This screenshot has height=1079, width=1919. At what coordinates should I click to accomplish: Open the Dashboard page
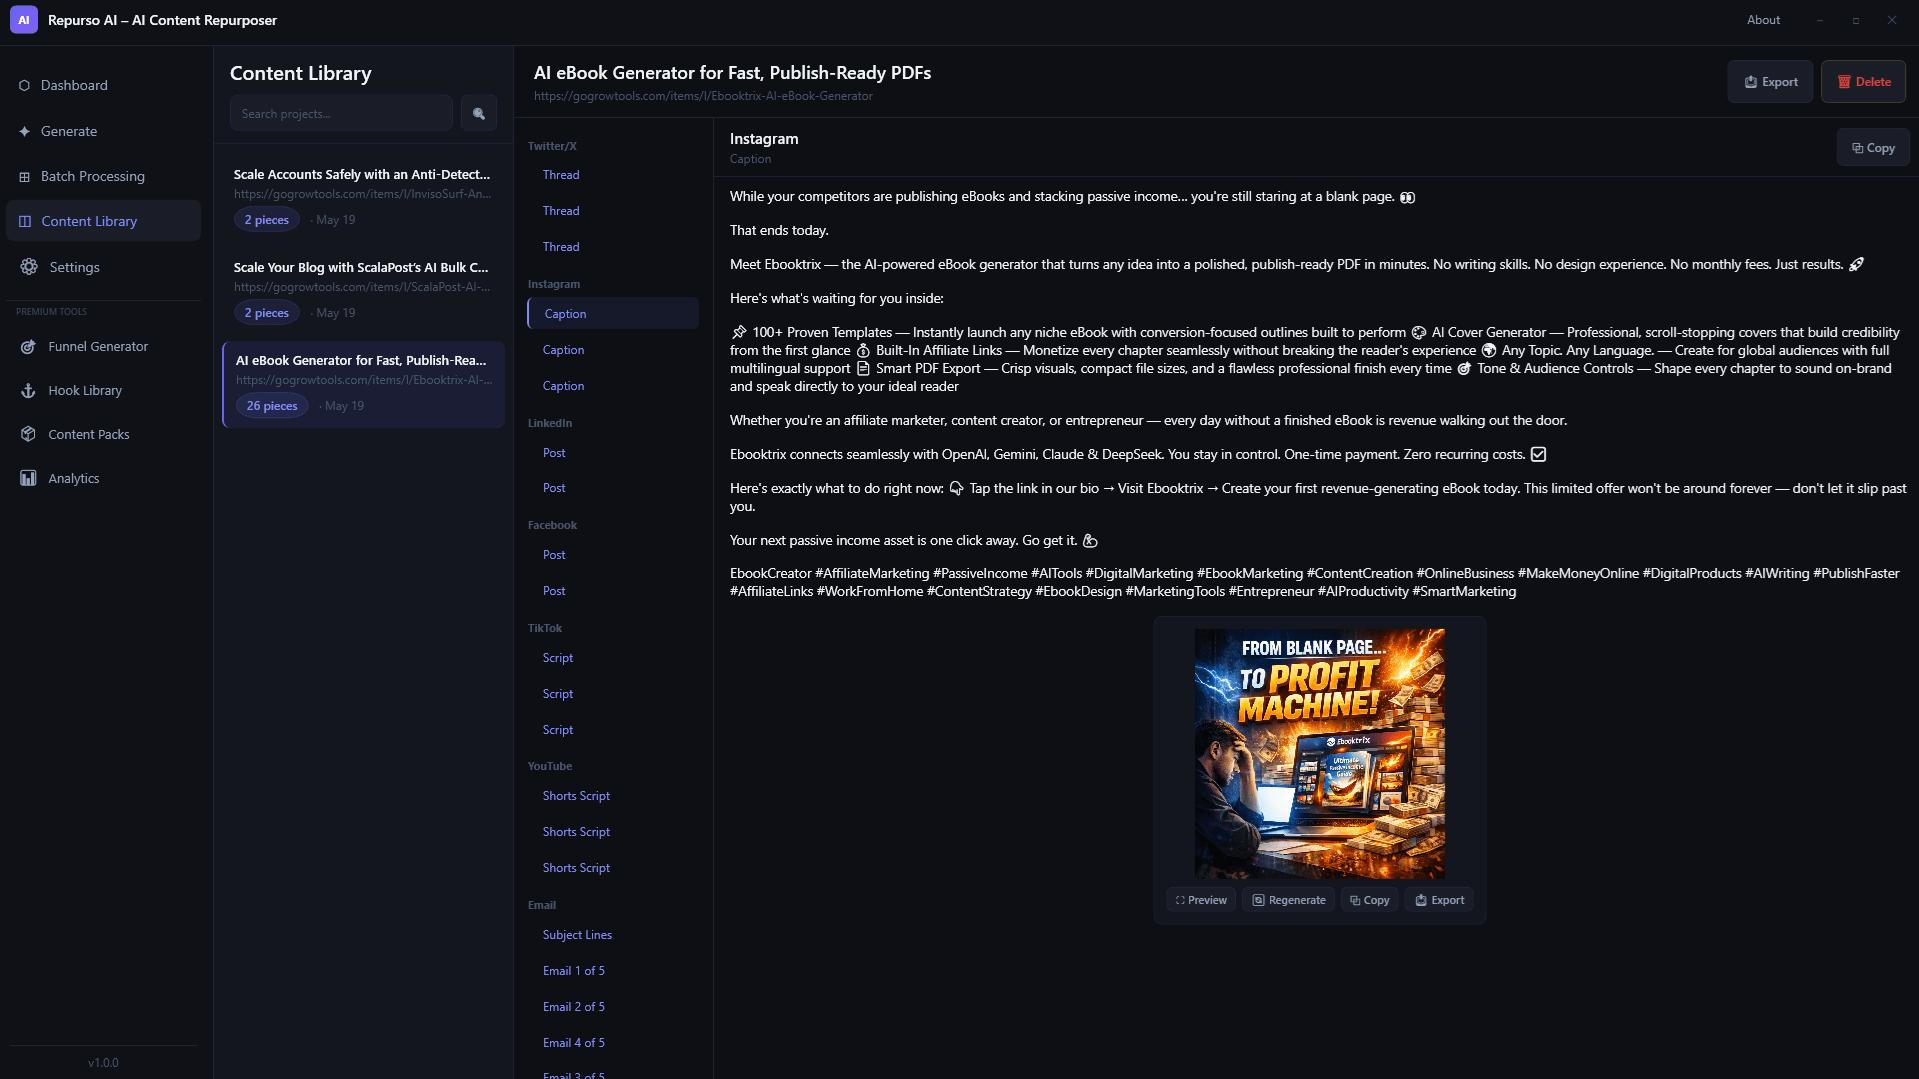[x=103, y=85]
